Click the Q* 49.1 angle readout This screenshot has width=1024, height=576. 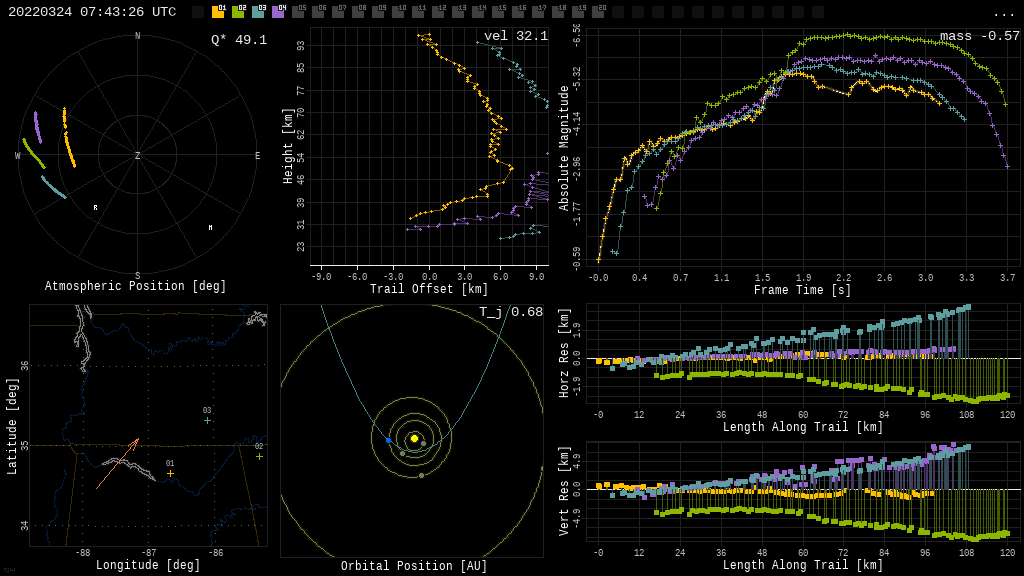[x=238, y=40]
